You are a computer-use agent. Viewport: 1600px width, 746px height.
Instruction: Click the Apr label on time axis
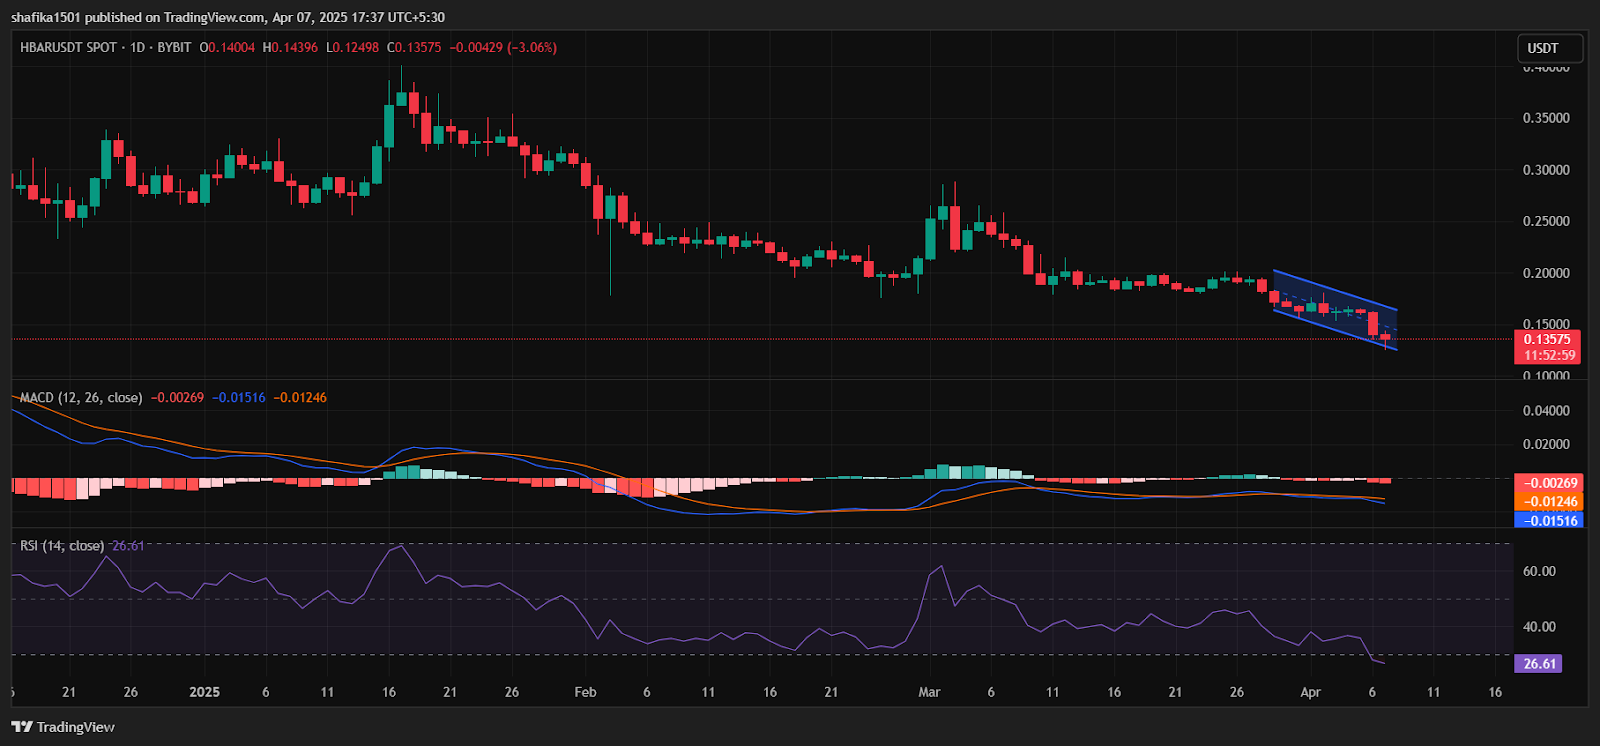click(x=1310, y=692)
